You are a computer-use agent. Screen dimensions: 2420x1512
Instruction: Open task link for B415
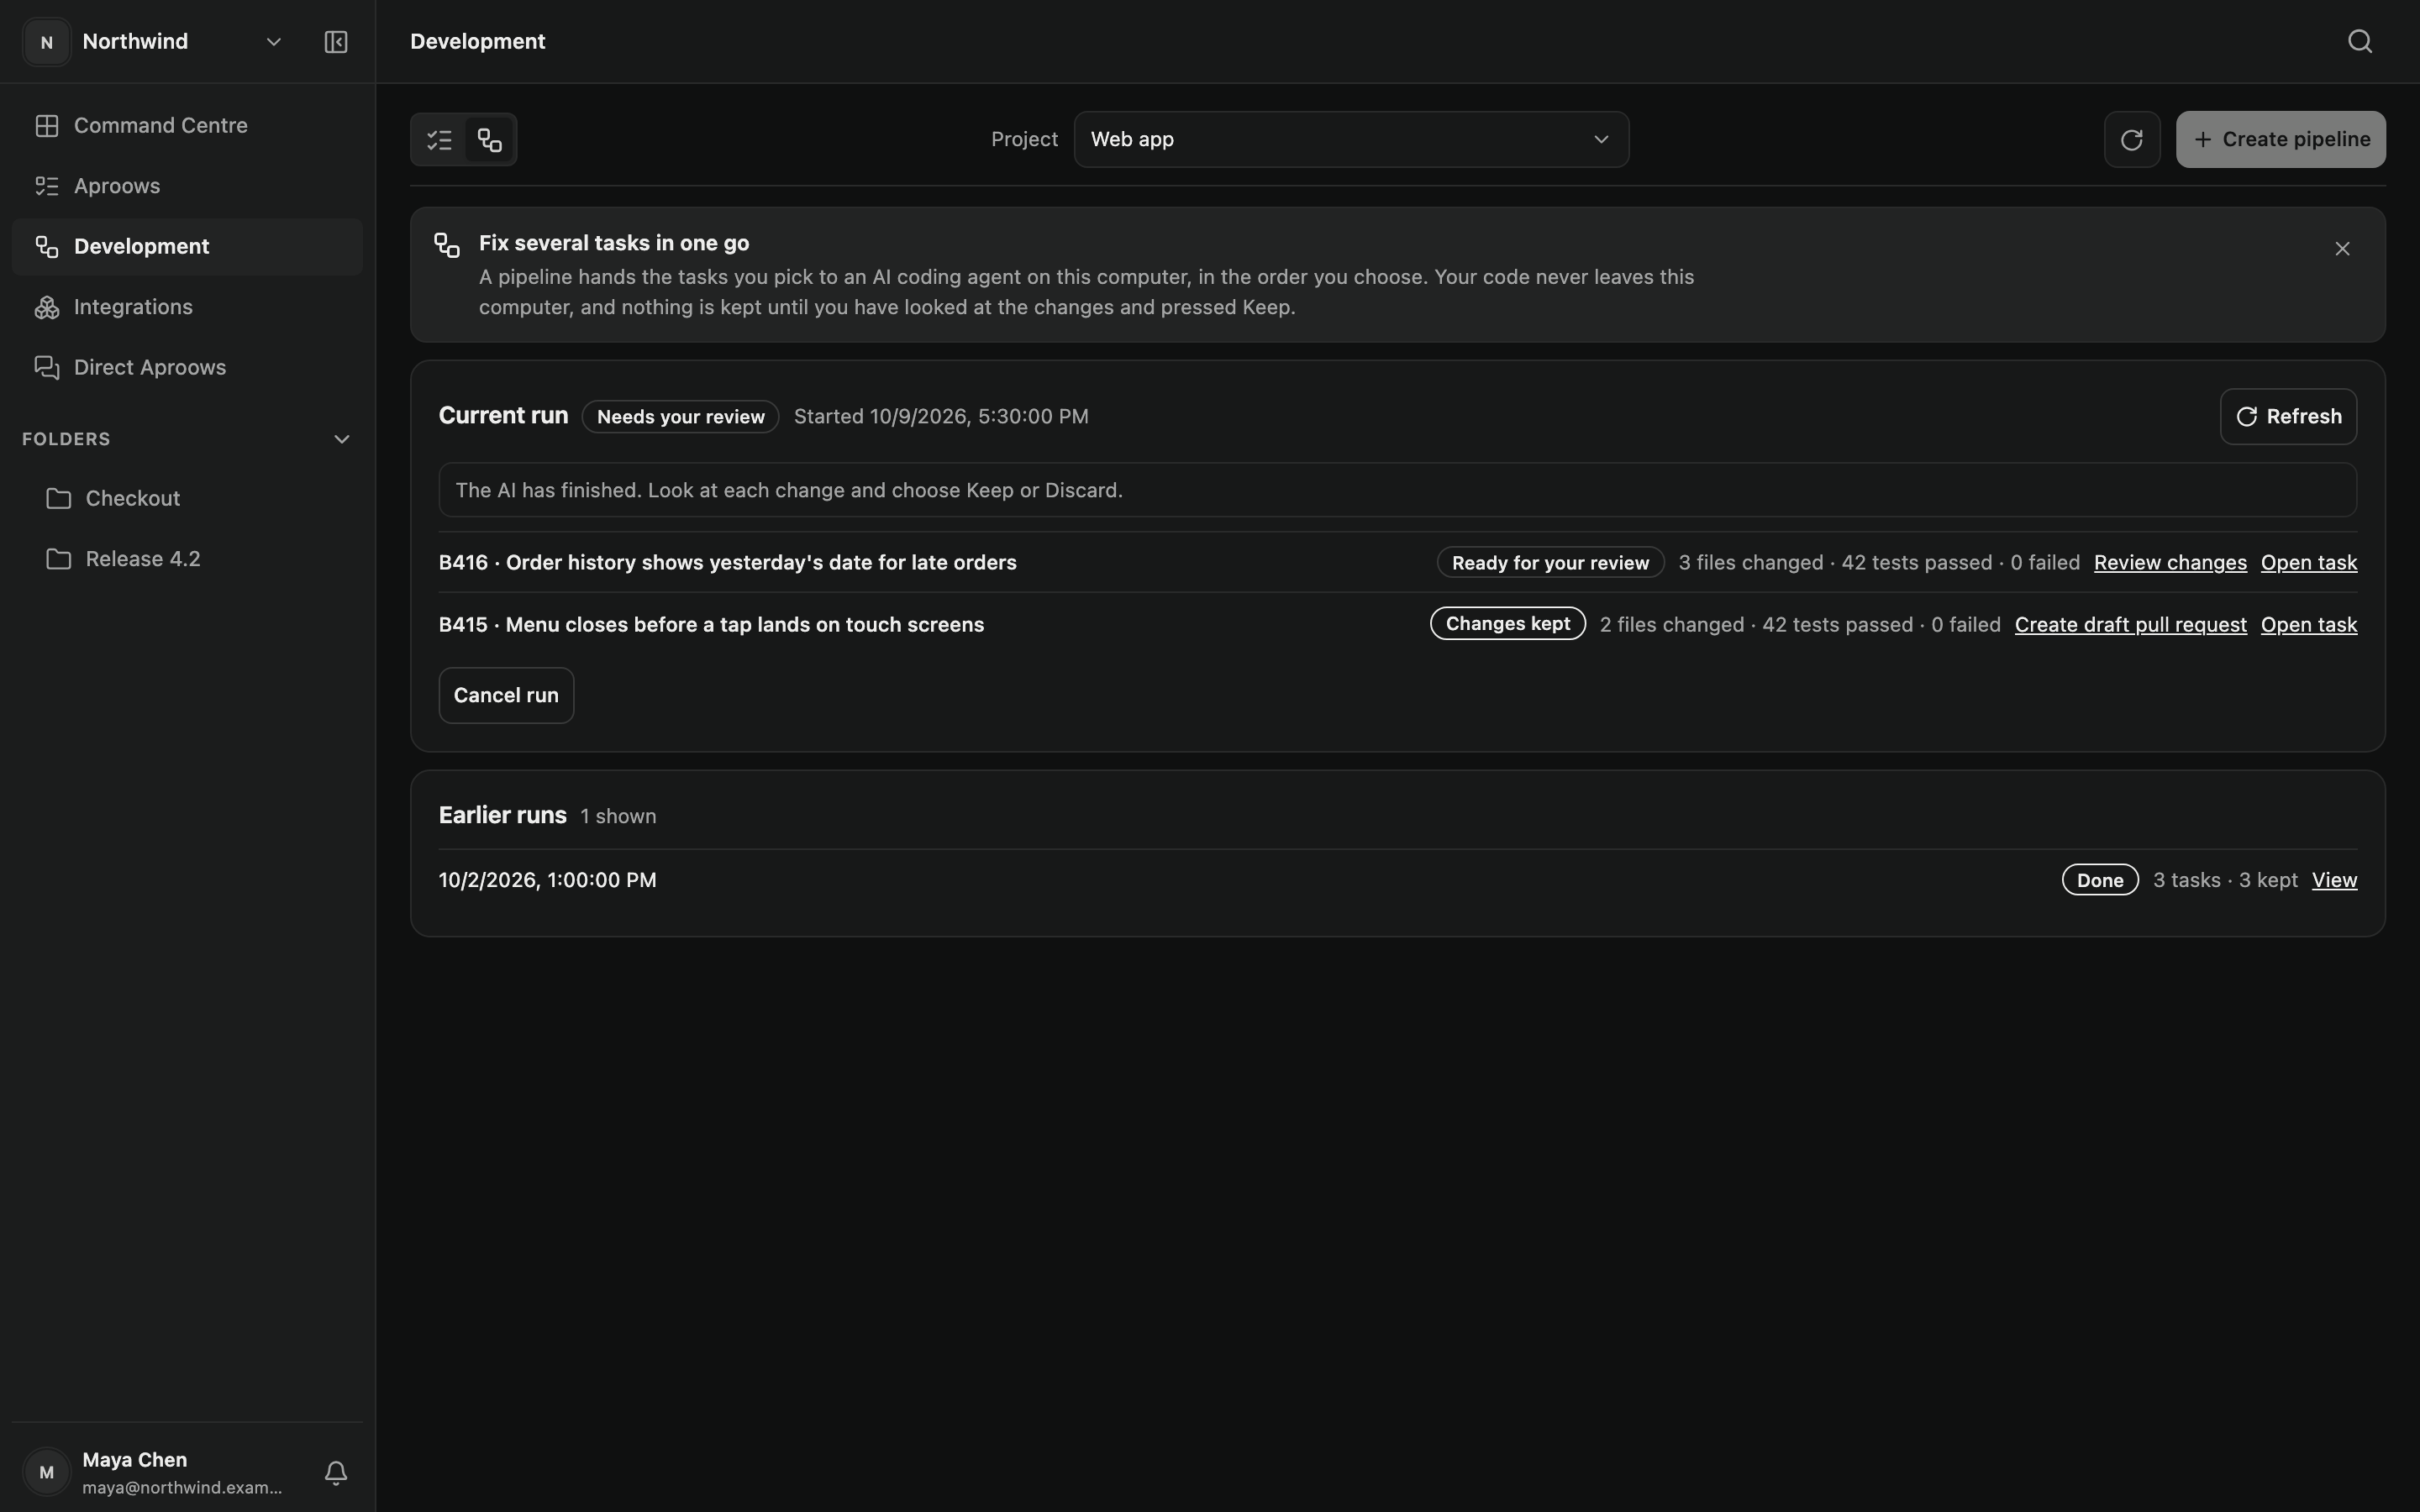2308,625
